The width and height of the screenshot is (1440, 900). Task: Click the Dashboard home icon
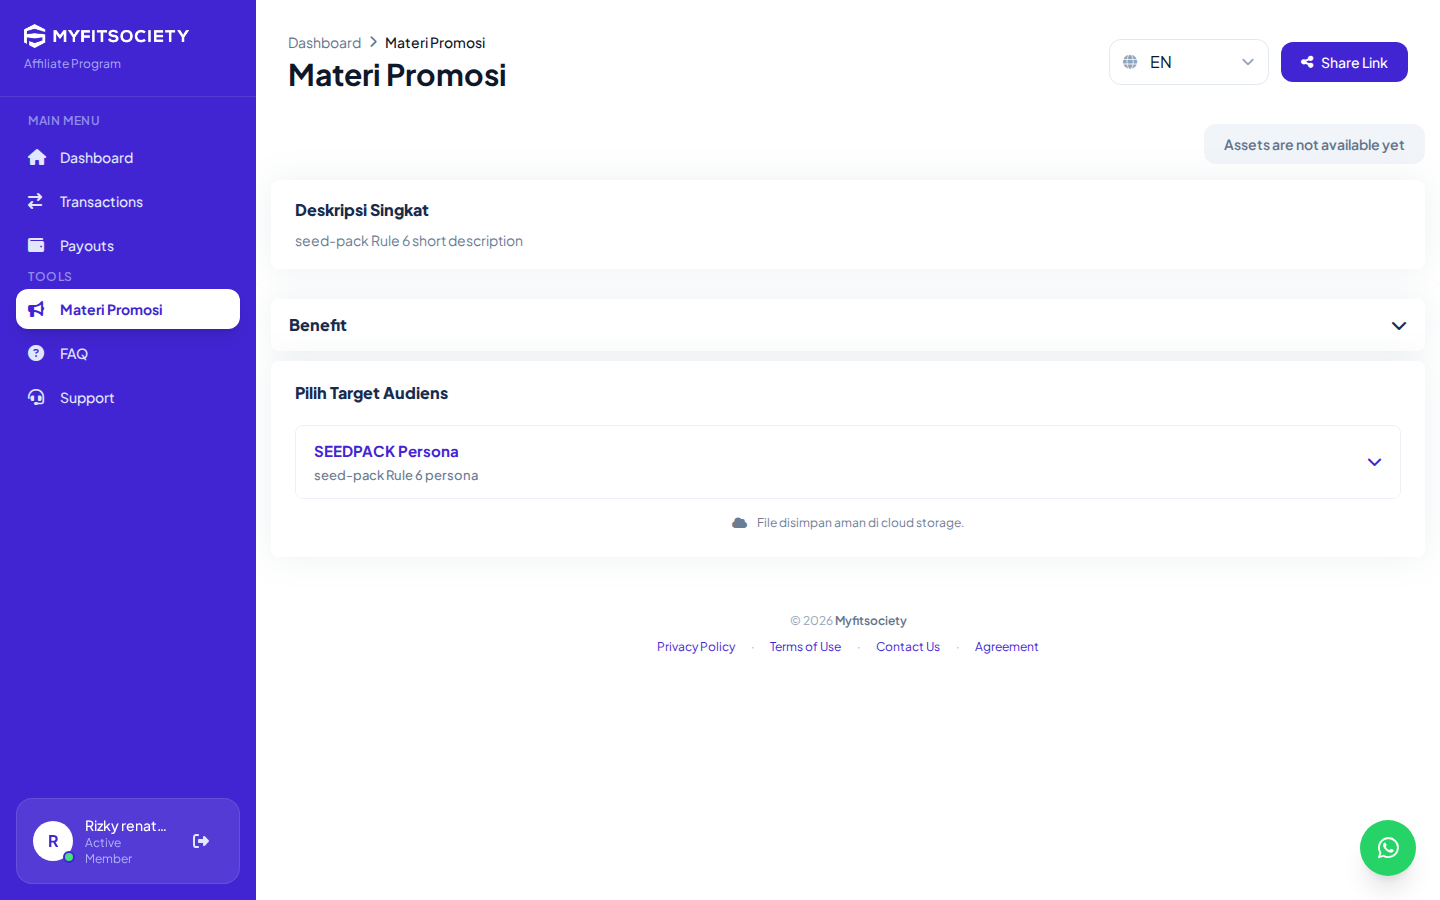tap(37, 157)
